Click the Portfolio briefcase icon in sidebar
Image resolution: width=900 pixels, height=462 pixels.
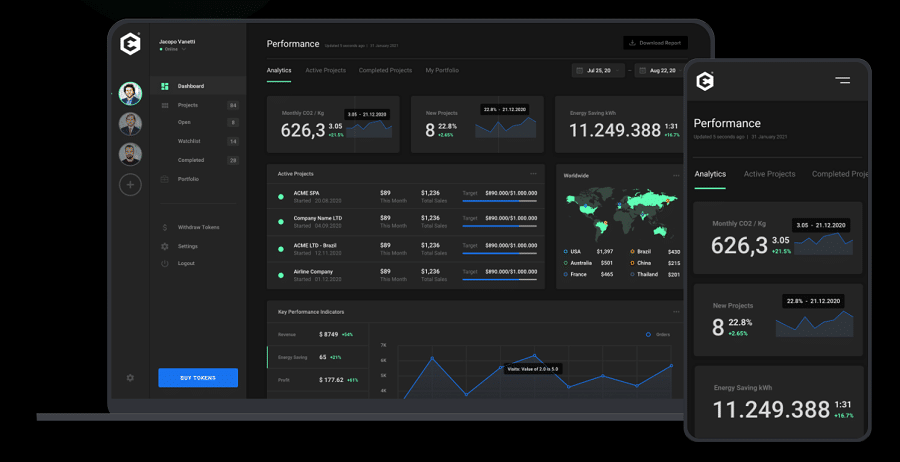(x=165, y=179)
